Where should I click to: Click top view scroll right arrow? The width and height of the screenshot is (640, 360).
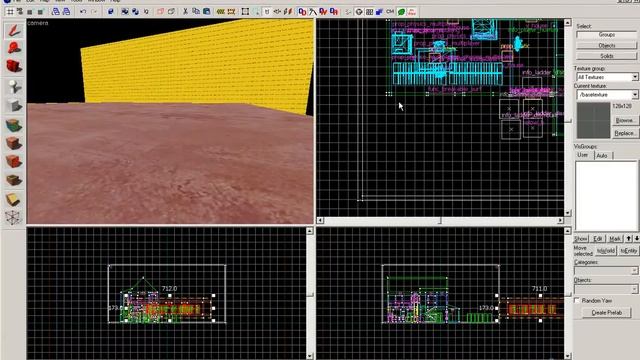pyautogui.click(x=560, y=220)
